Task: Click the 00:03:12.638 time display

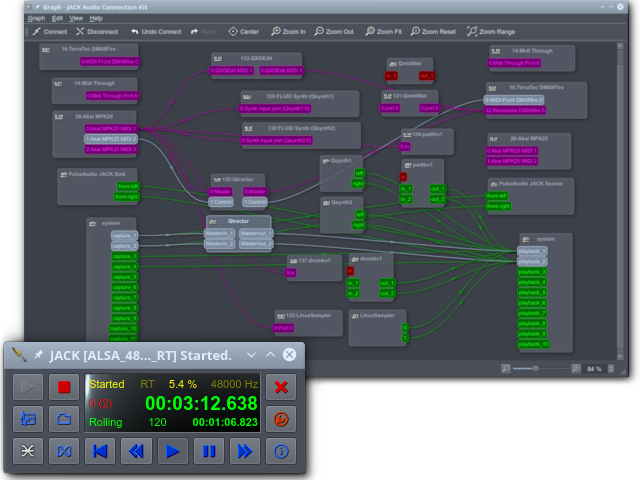Action: tap(201, 403)
